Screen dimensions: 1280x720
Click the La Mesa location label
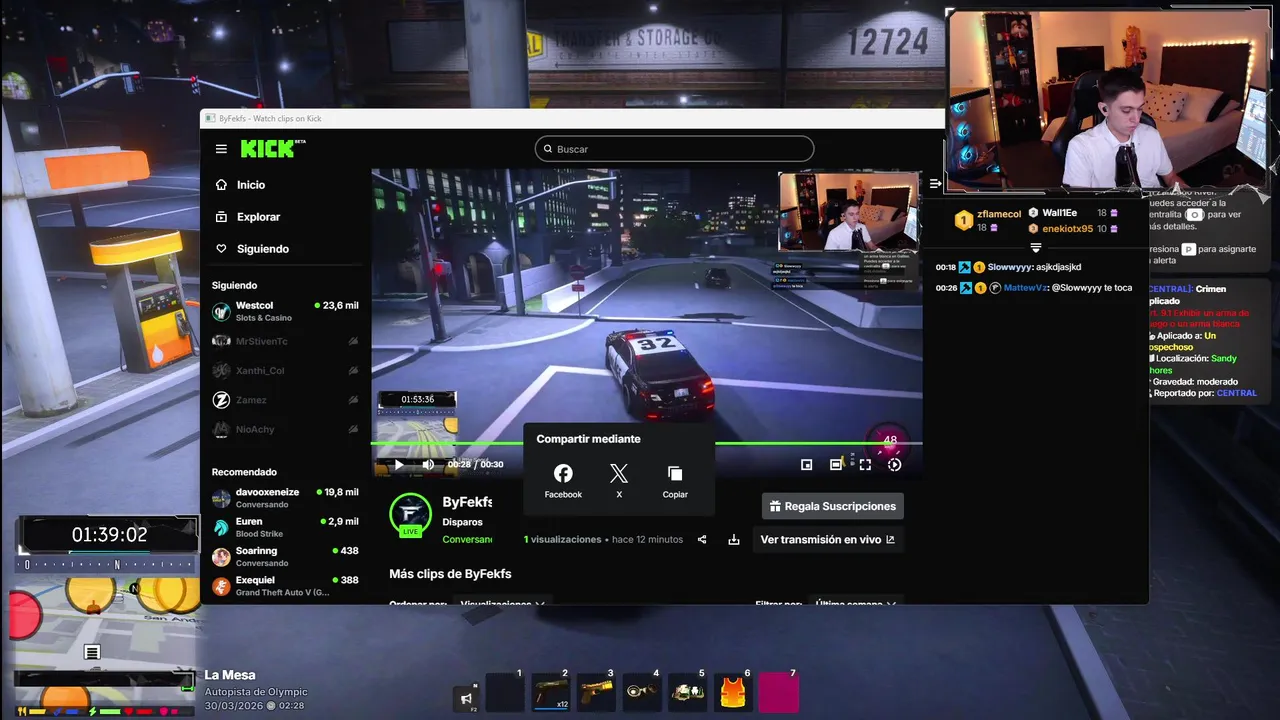[230, 675]
